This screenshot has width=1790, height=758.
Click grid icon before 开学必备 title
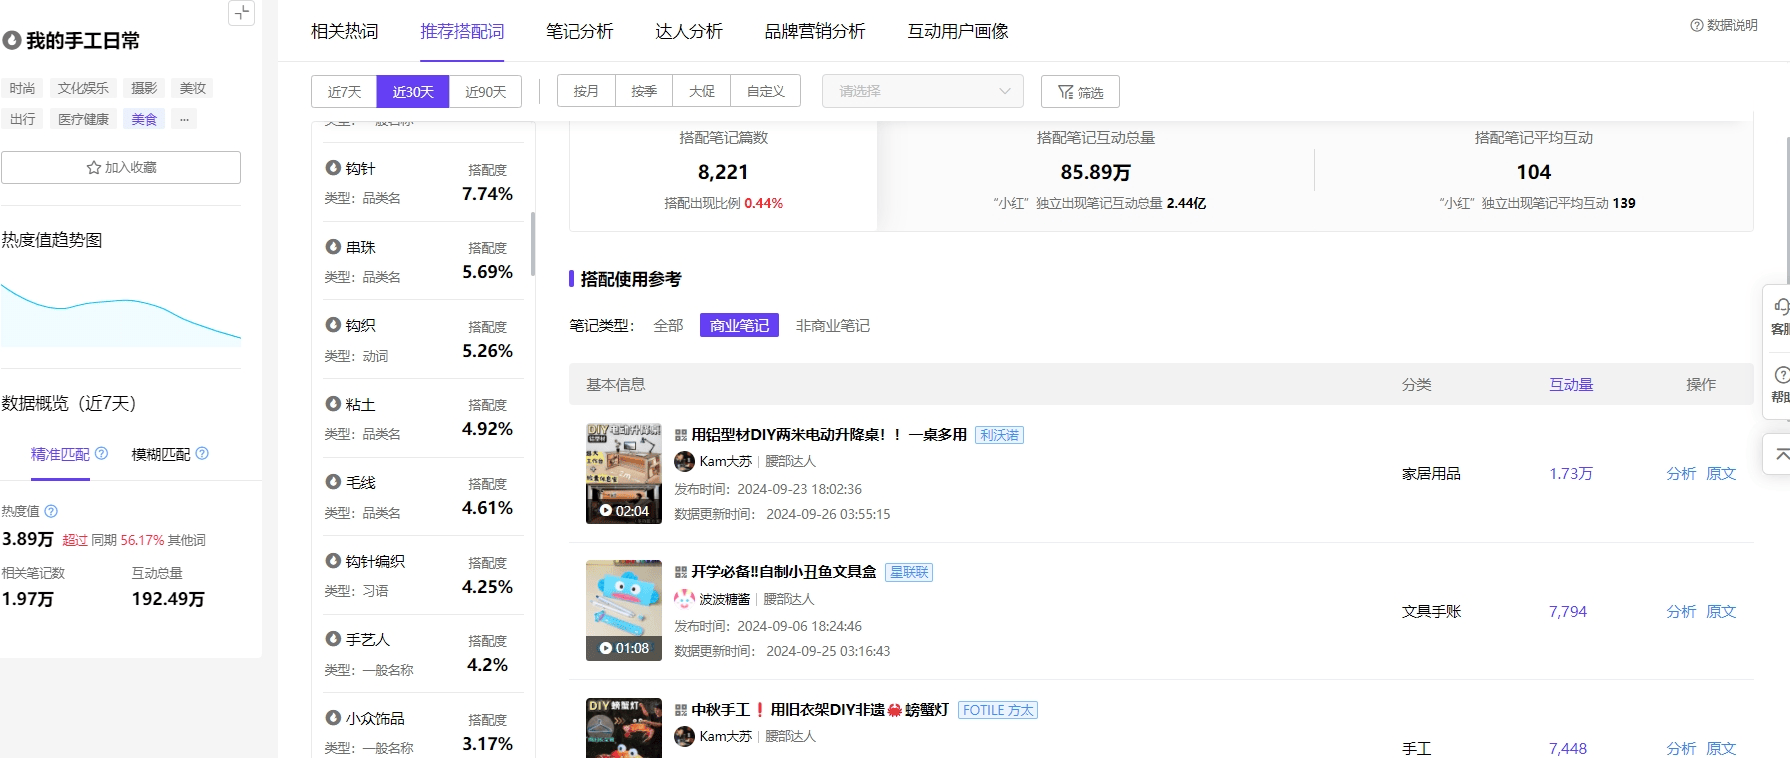(x=681, y=572)
